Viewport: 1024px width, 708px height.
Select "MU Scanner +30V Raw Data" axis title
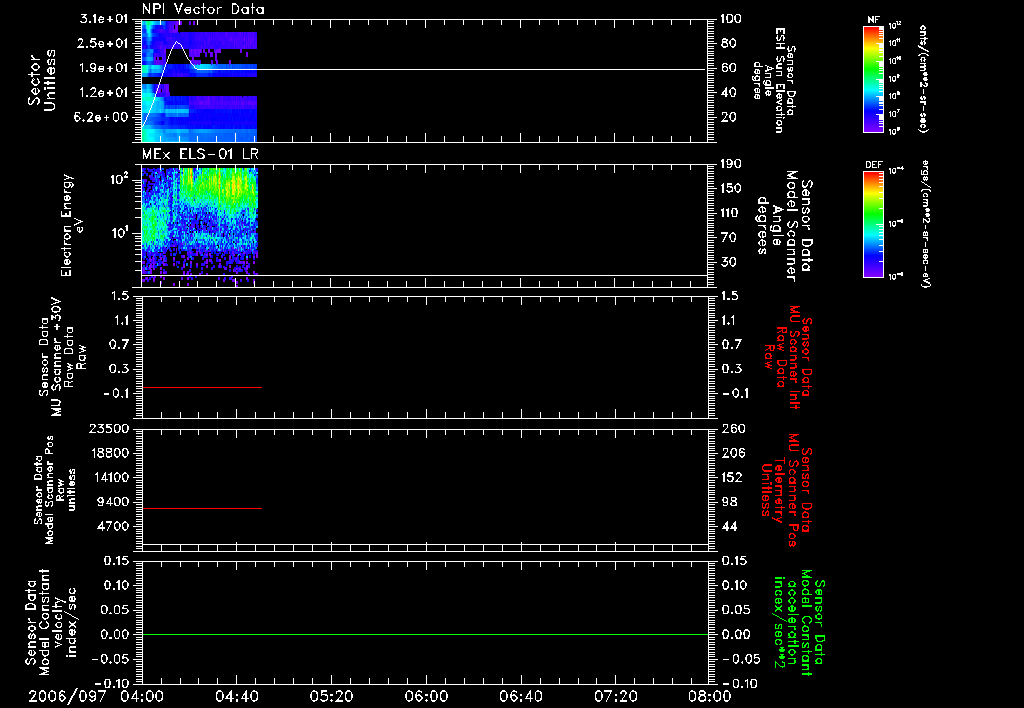62,357
